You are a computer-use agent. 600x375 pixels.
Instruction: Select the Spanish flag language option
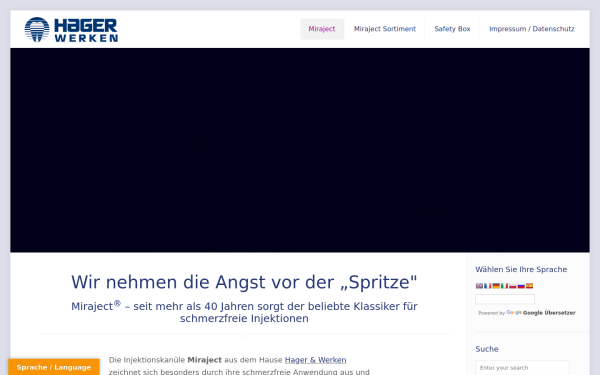[530, 286]
